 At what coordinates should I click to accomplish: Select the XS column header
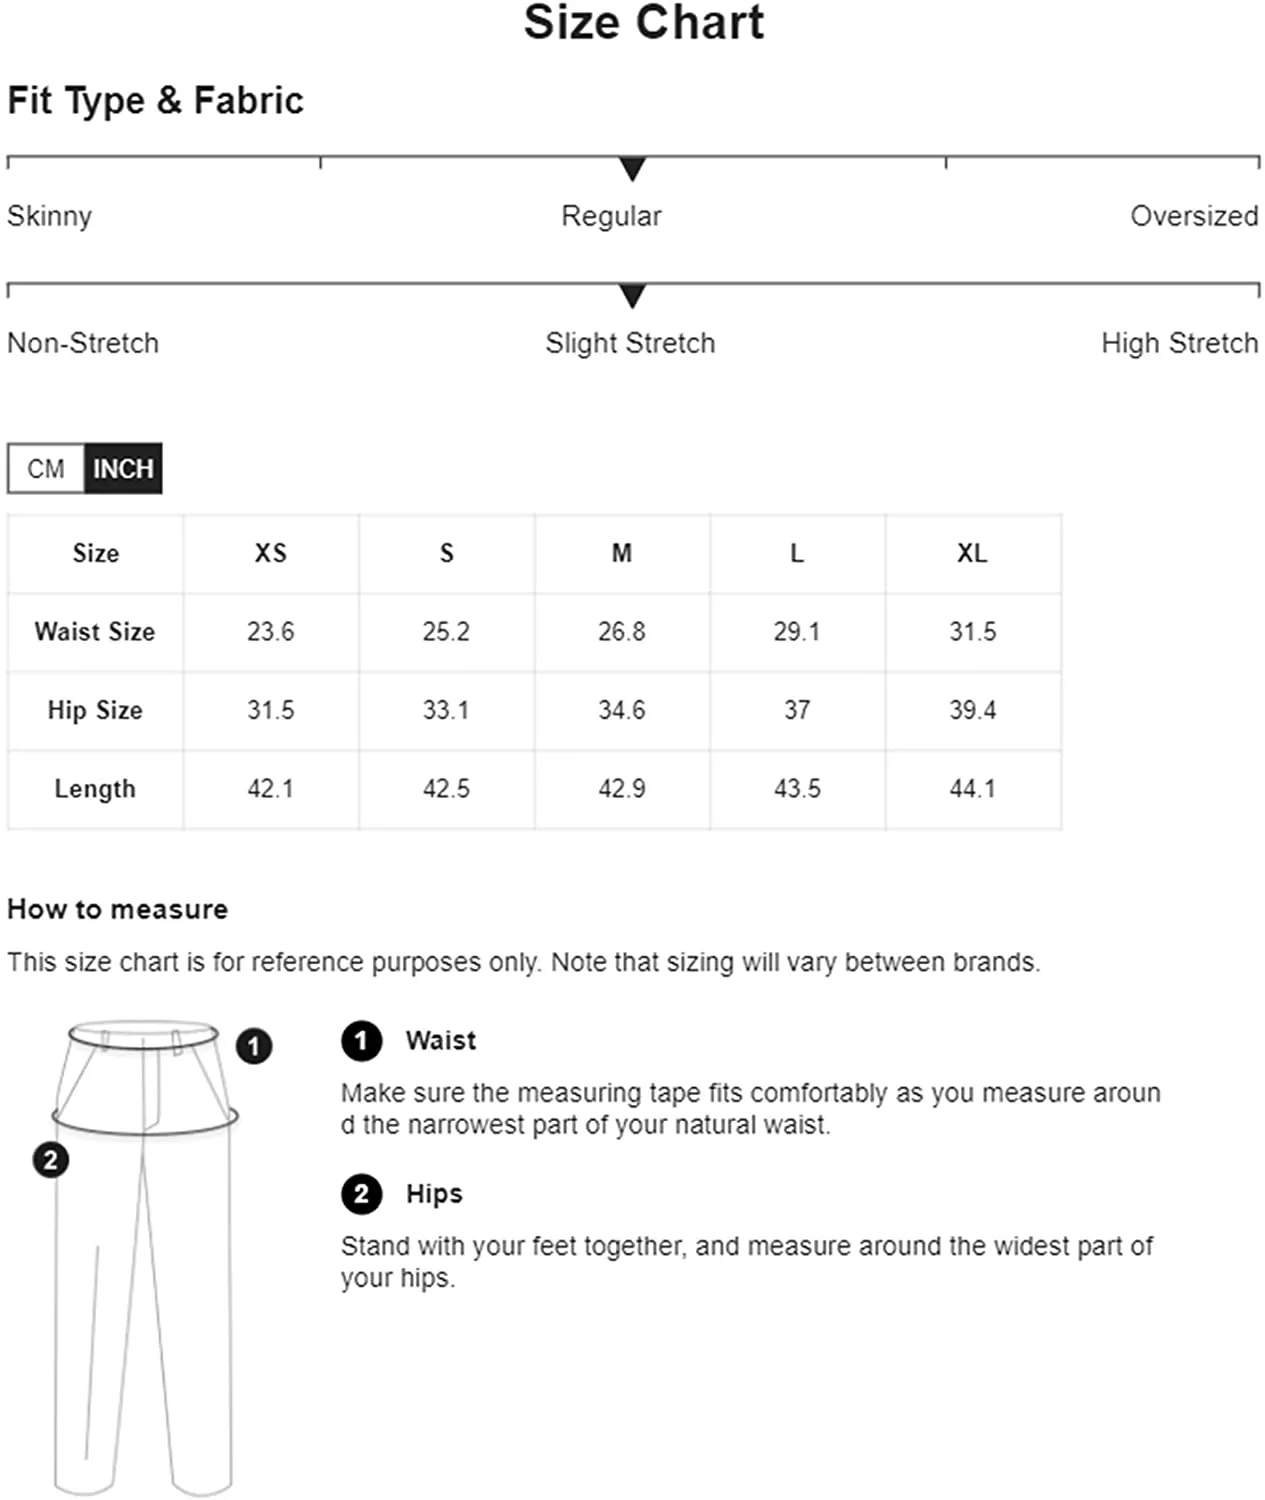[x=271, y=553]
